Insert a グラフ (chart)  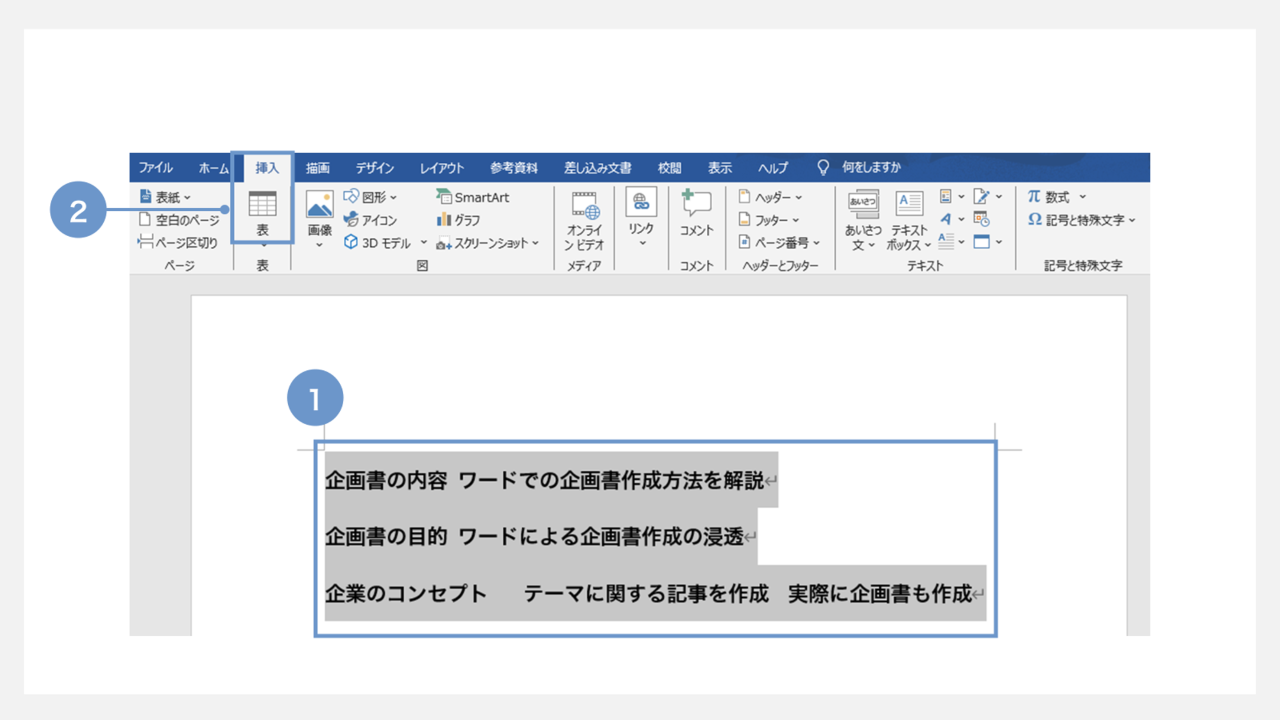click(x=458, y=220)
